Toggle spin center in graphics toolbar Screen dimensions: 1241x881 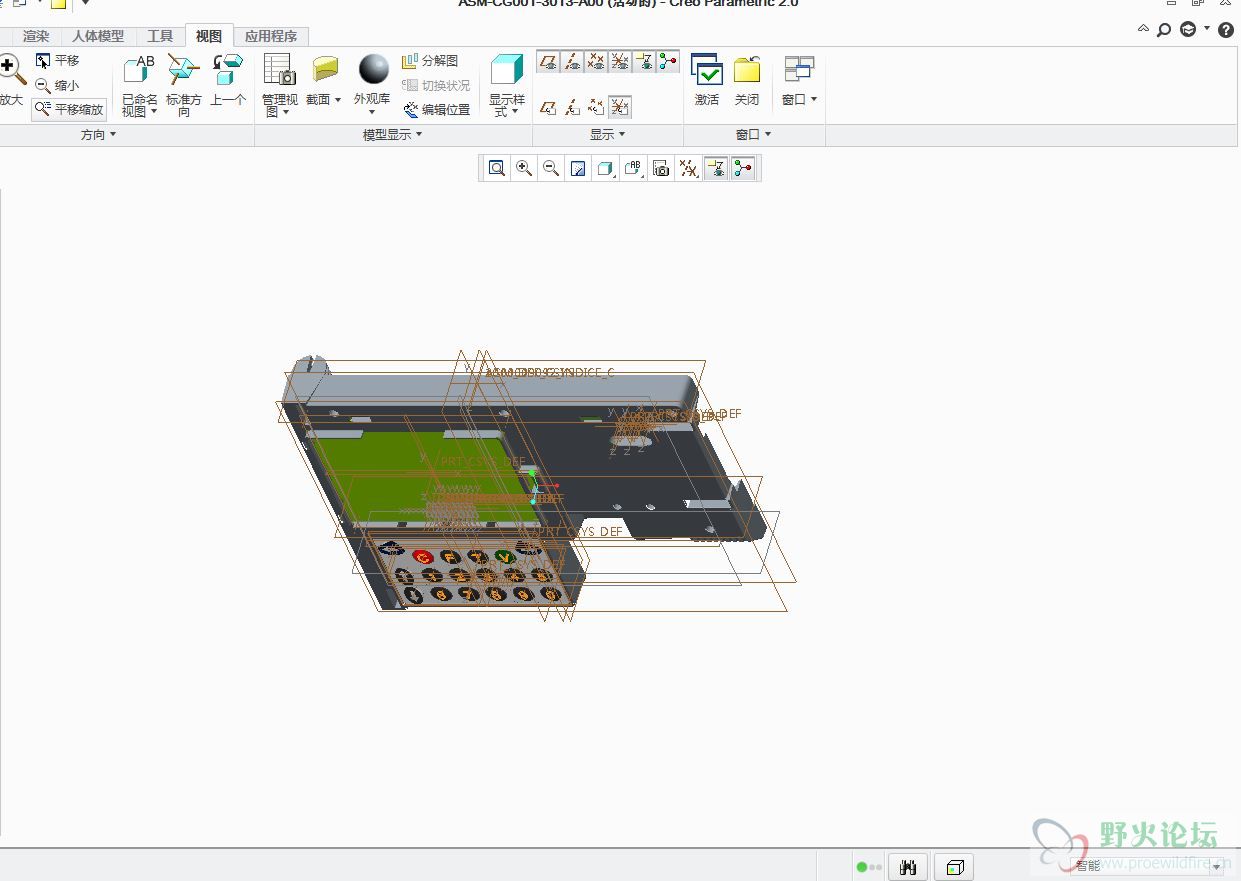pos(742,169)
